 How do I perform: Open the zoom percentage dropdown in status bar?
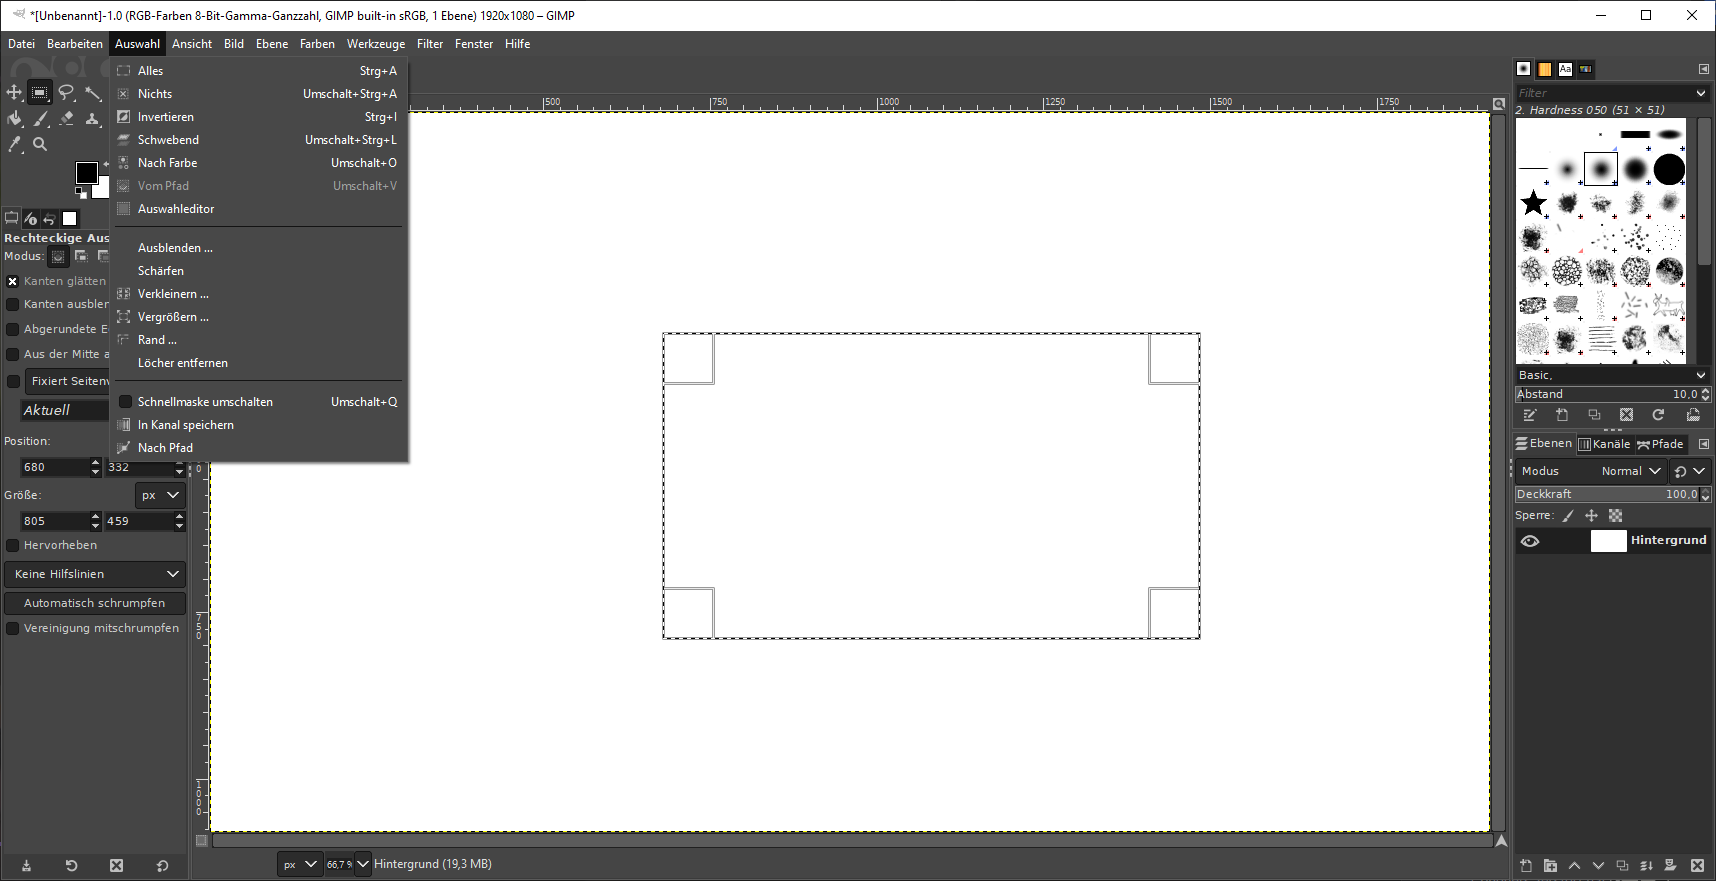click(x=362, y=864)
